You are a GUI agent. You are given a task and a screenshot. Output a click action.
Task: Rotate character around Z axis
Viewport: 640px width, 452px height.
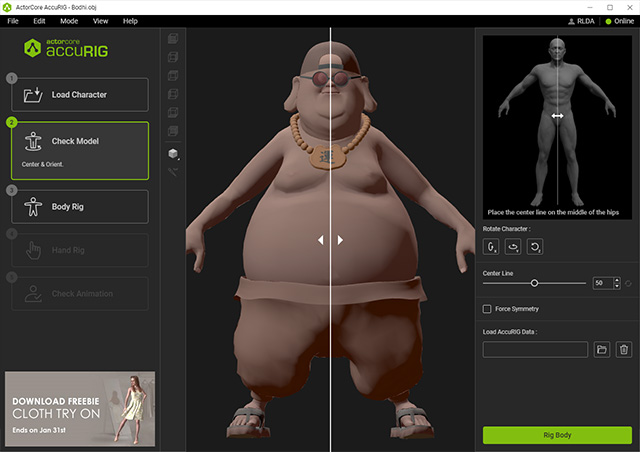535,245
